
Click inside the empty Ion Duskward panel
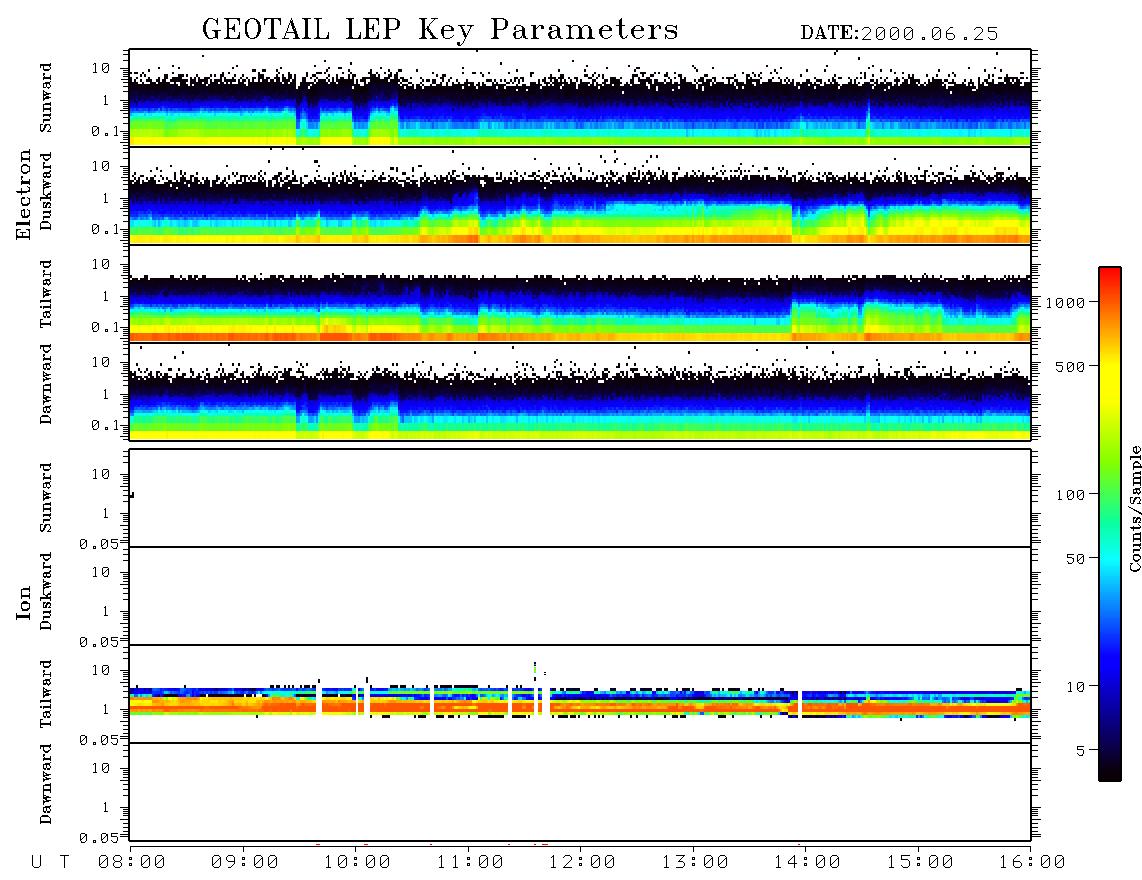pos(580,596)
